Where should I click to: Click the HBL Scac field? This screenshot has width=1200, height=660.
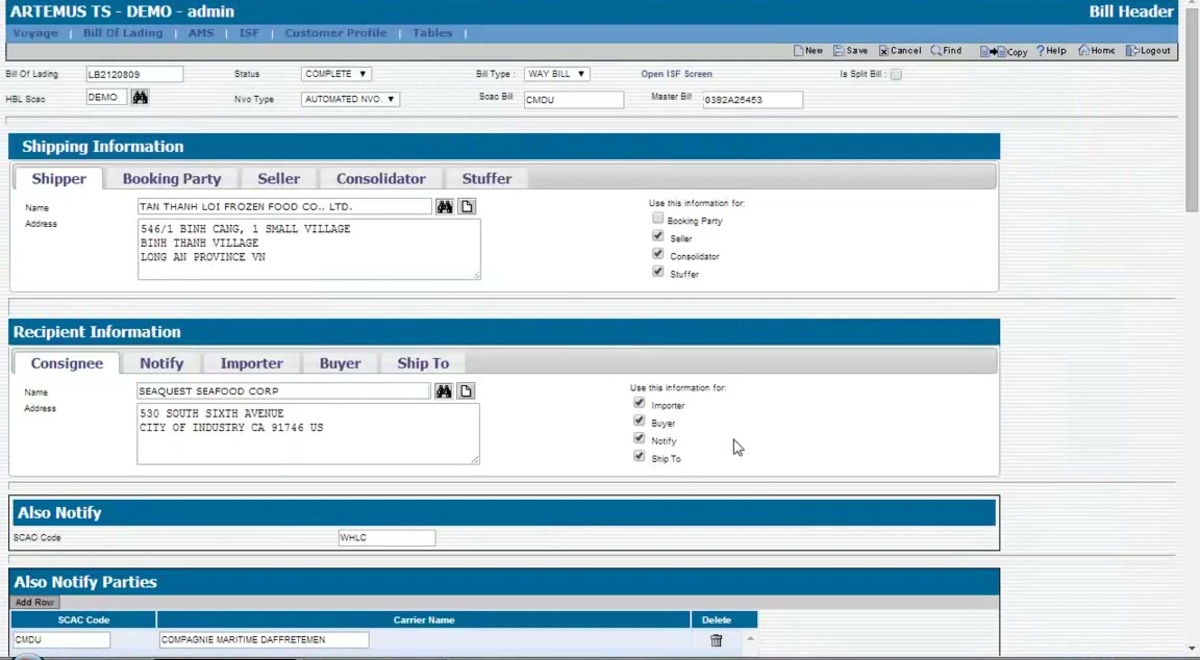[106, 98]
